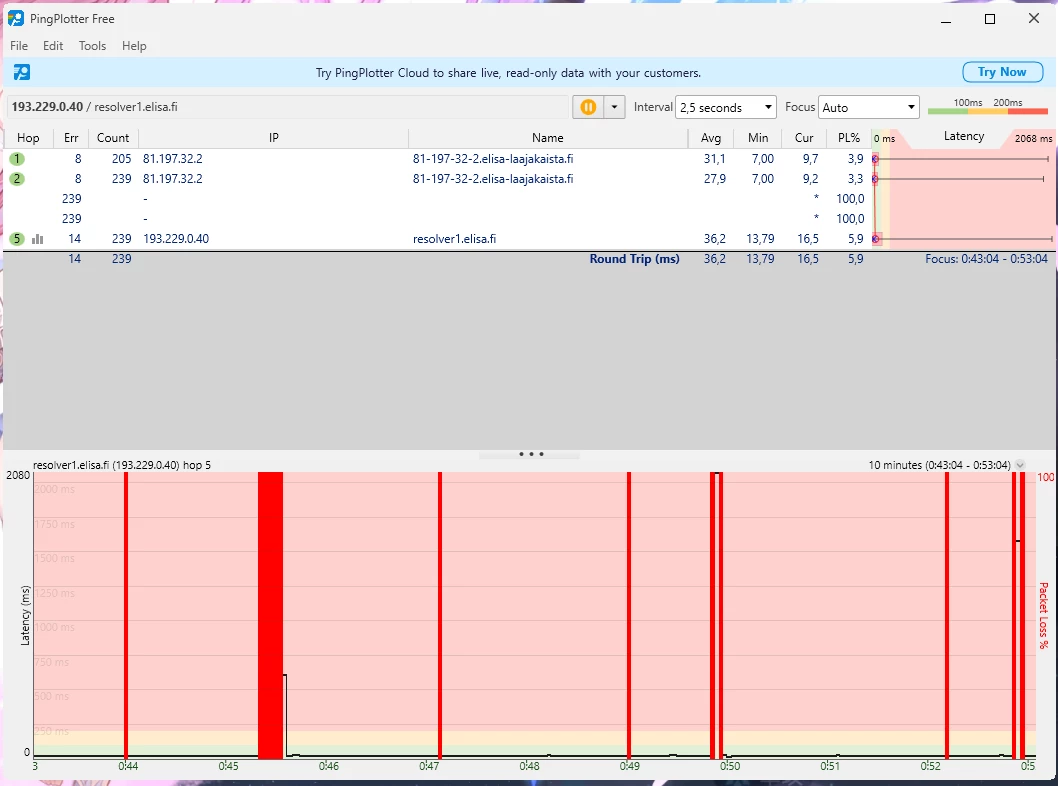The width and height of the screenshot is (1058, 786).
Task: Select the hop 1 green circle
Action: pos(17,159)
